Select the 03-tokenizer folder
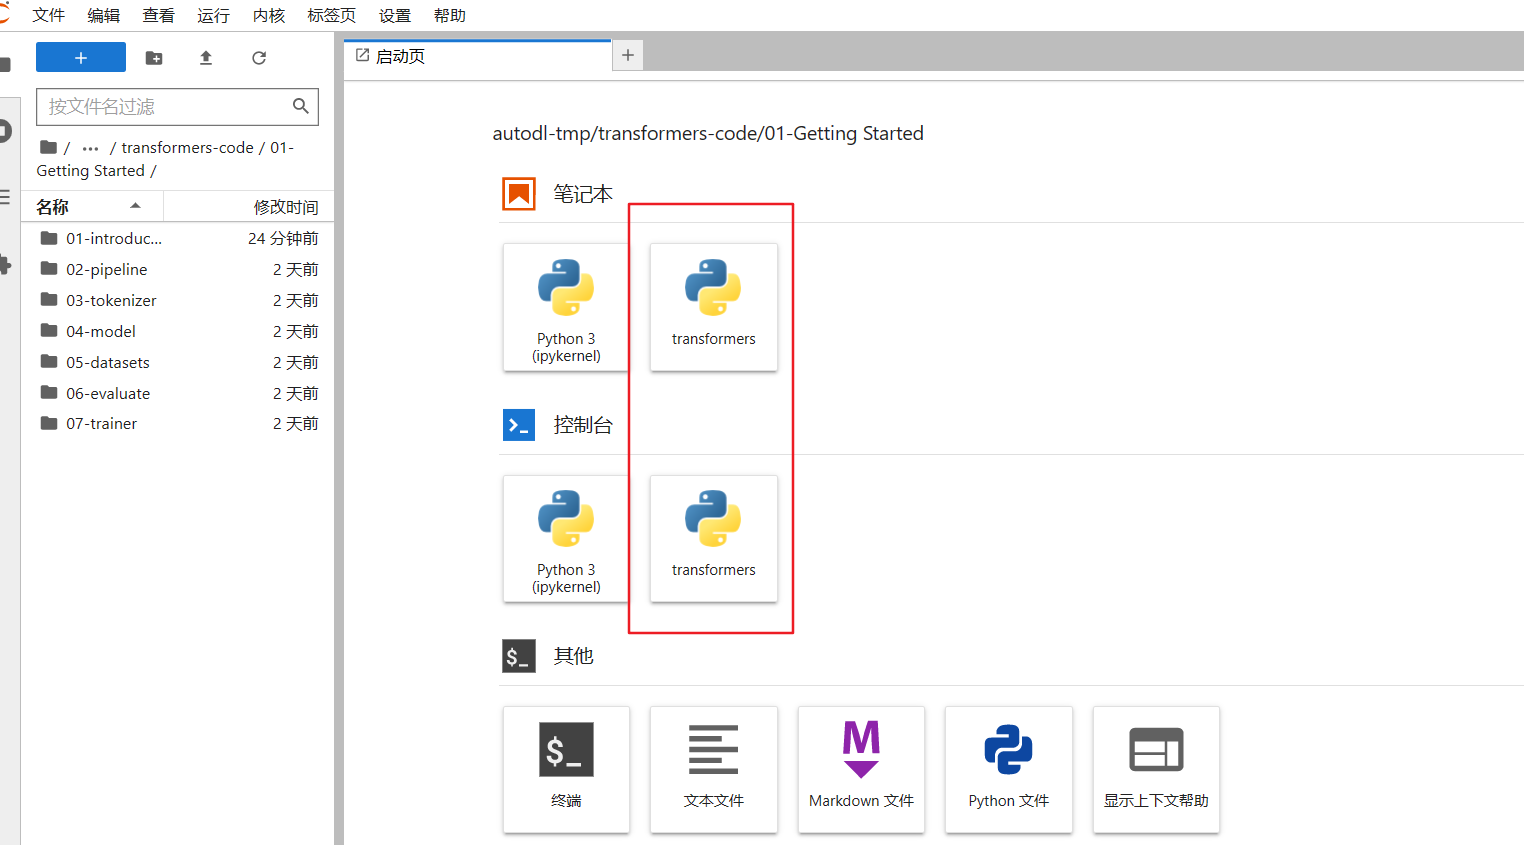Image resolution: width=1524 pixels, height=845 pixels. coord(178,300)
